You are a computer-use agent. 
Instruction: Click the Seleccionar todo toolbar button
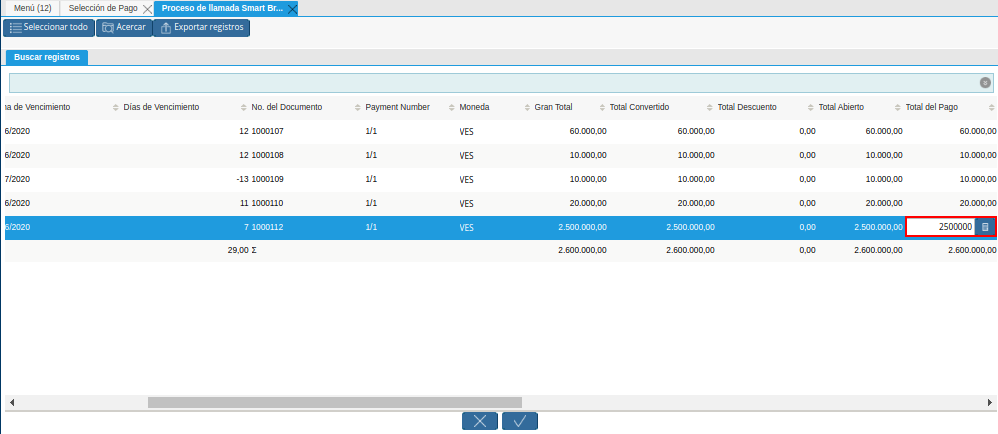click(47, 27)
